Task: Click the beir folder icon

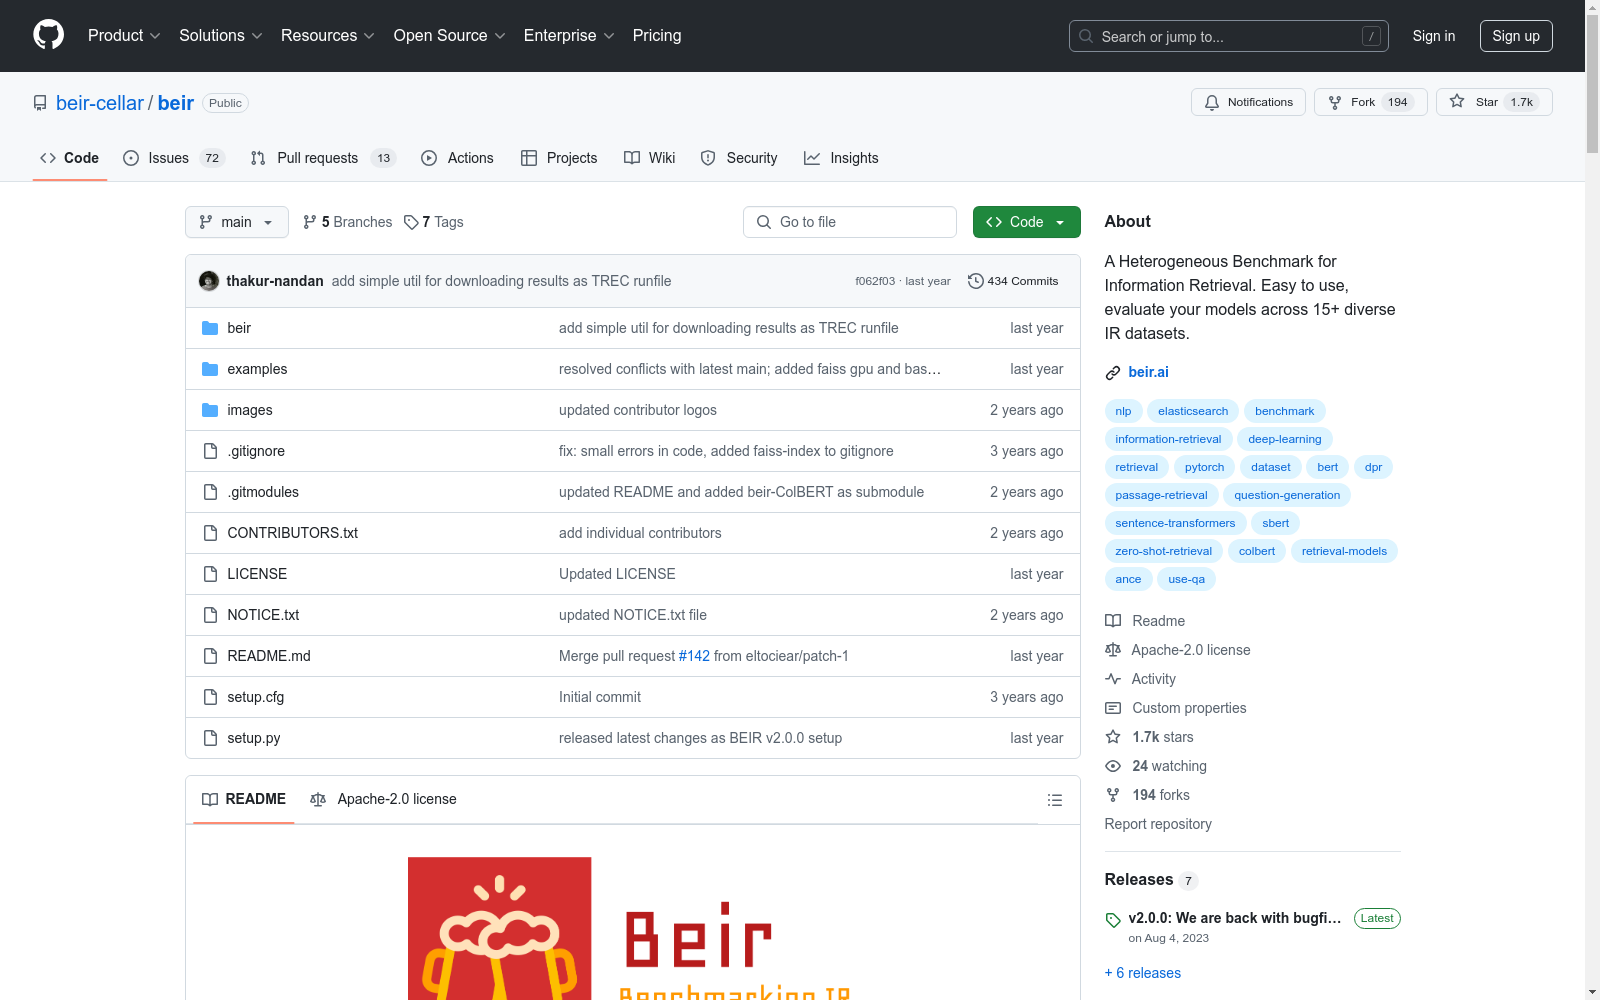Action: (210, 328)
